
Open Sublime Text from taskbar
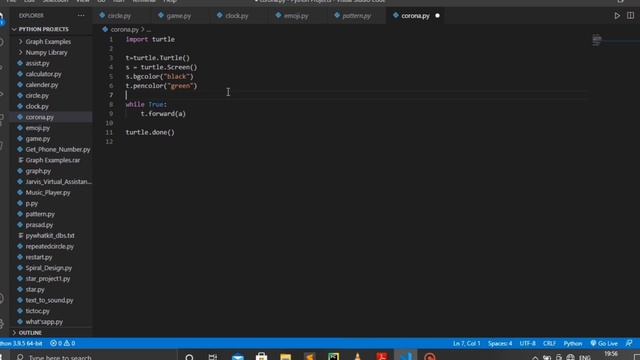[309, 357]
